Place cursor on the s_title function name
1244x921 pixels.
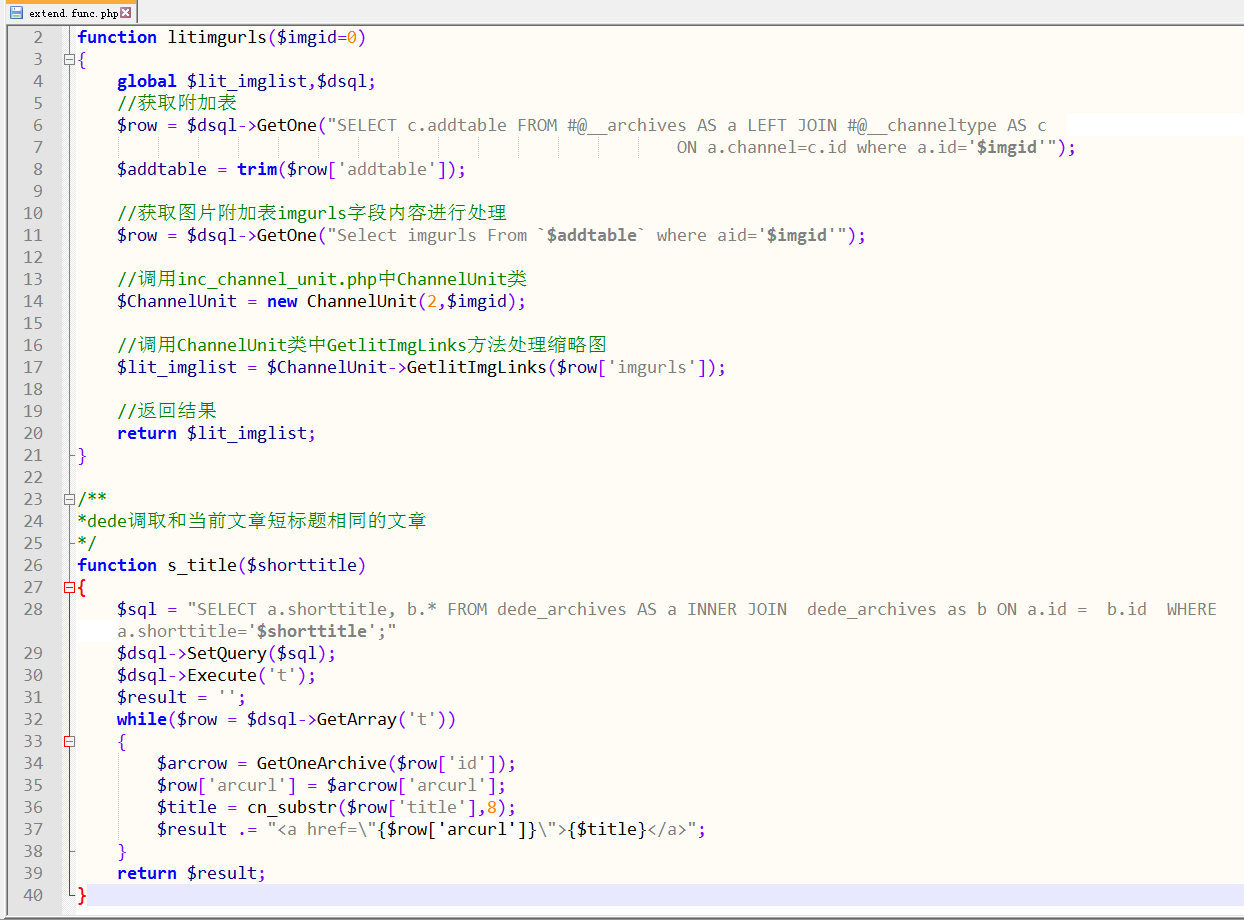[201, 565]
